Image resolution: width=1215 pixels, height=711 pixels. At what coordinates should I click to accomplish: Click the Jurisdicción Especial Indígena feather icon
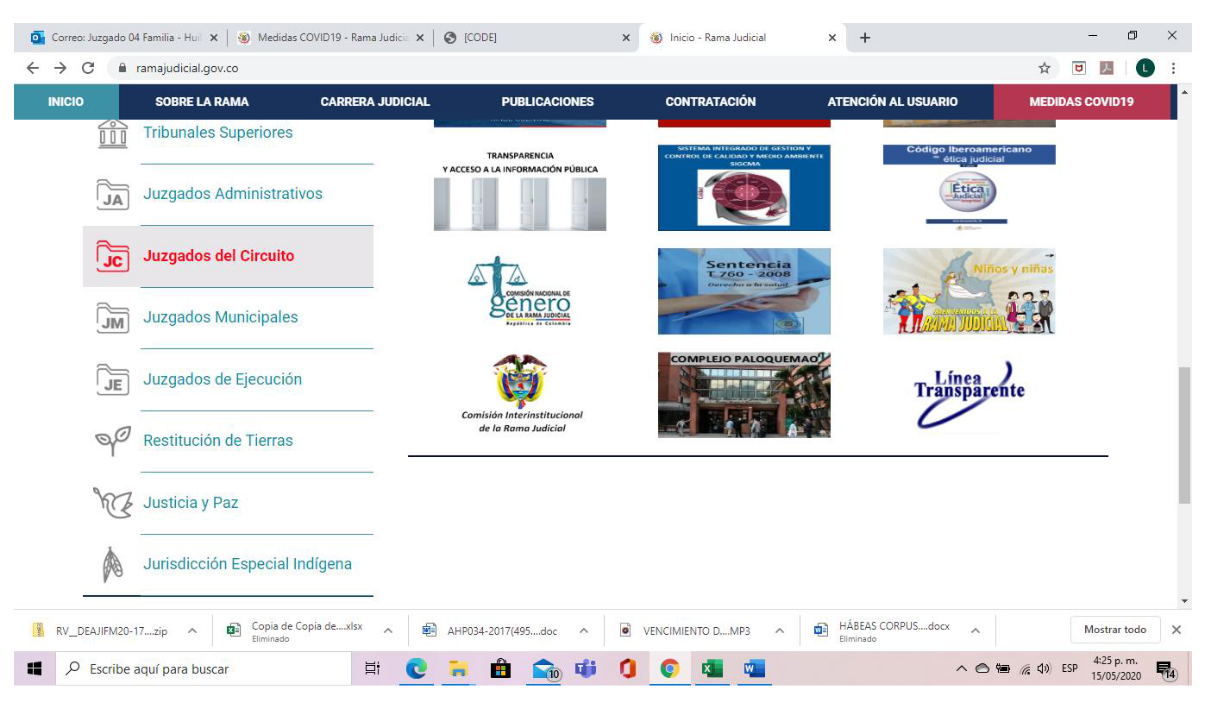coord(113,565)
